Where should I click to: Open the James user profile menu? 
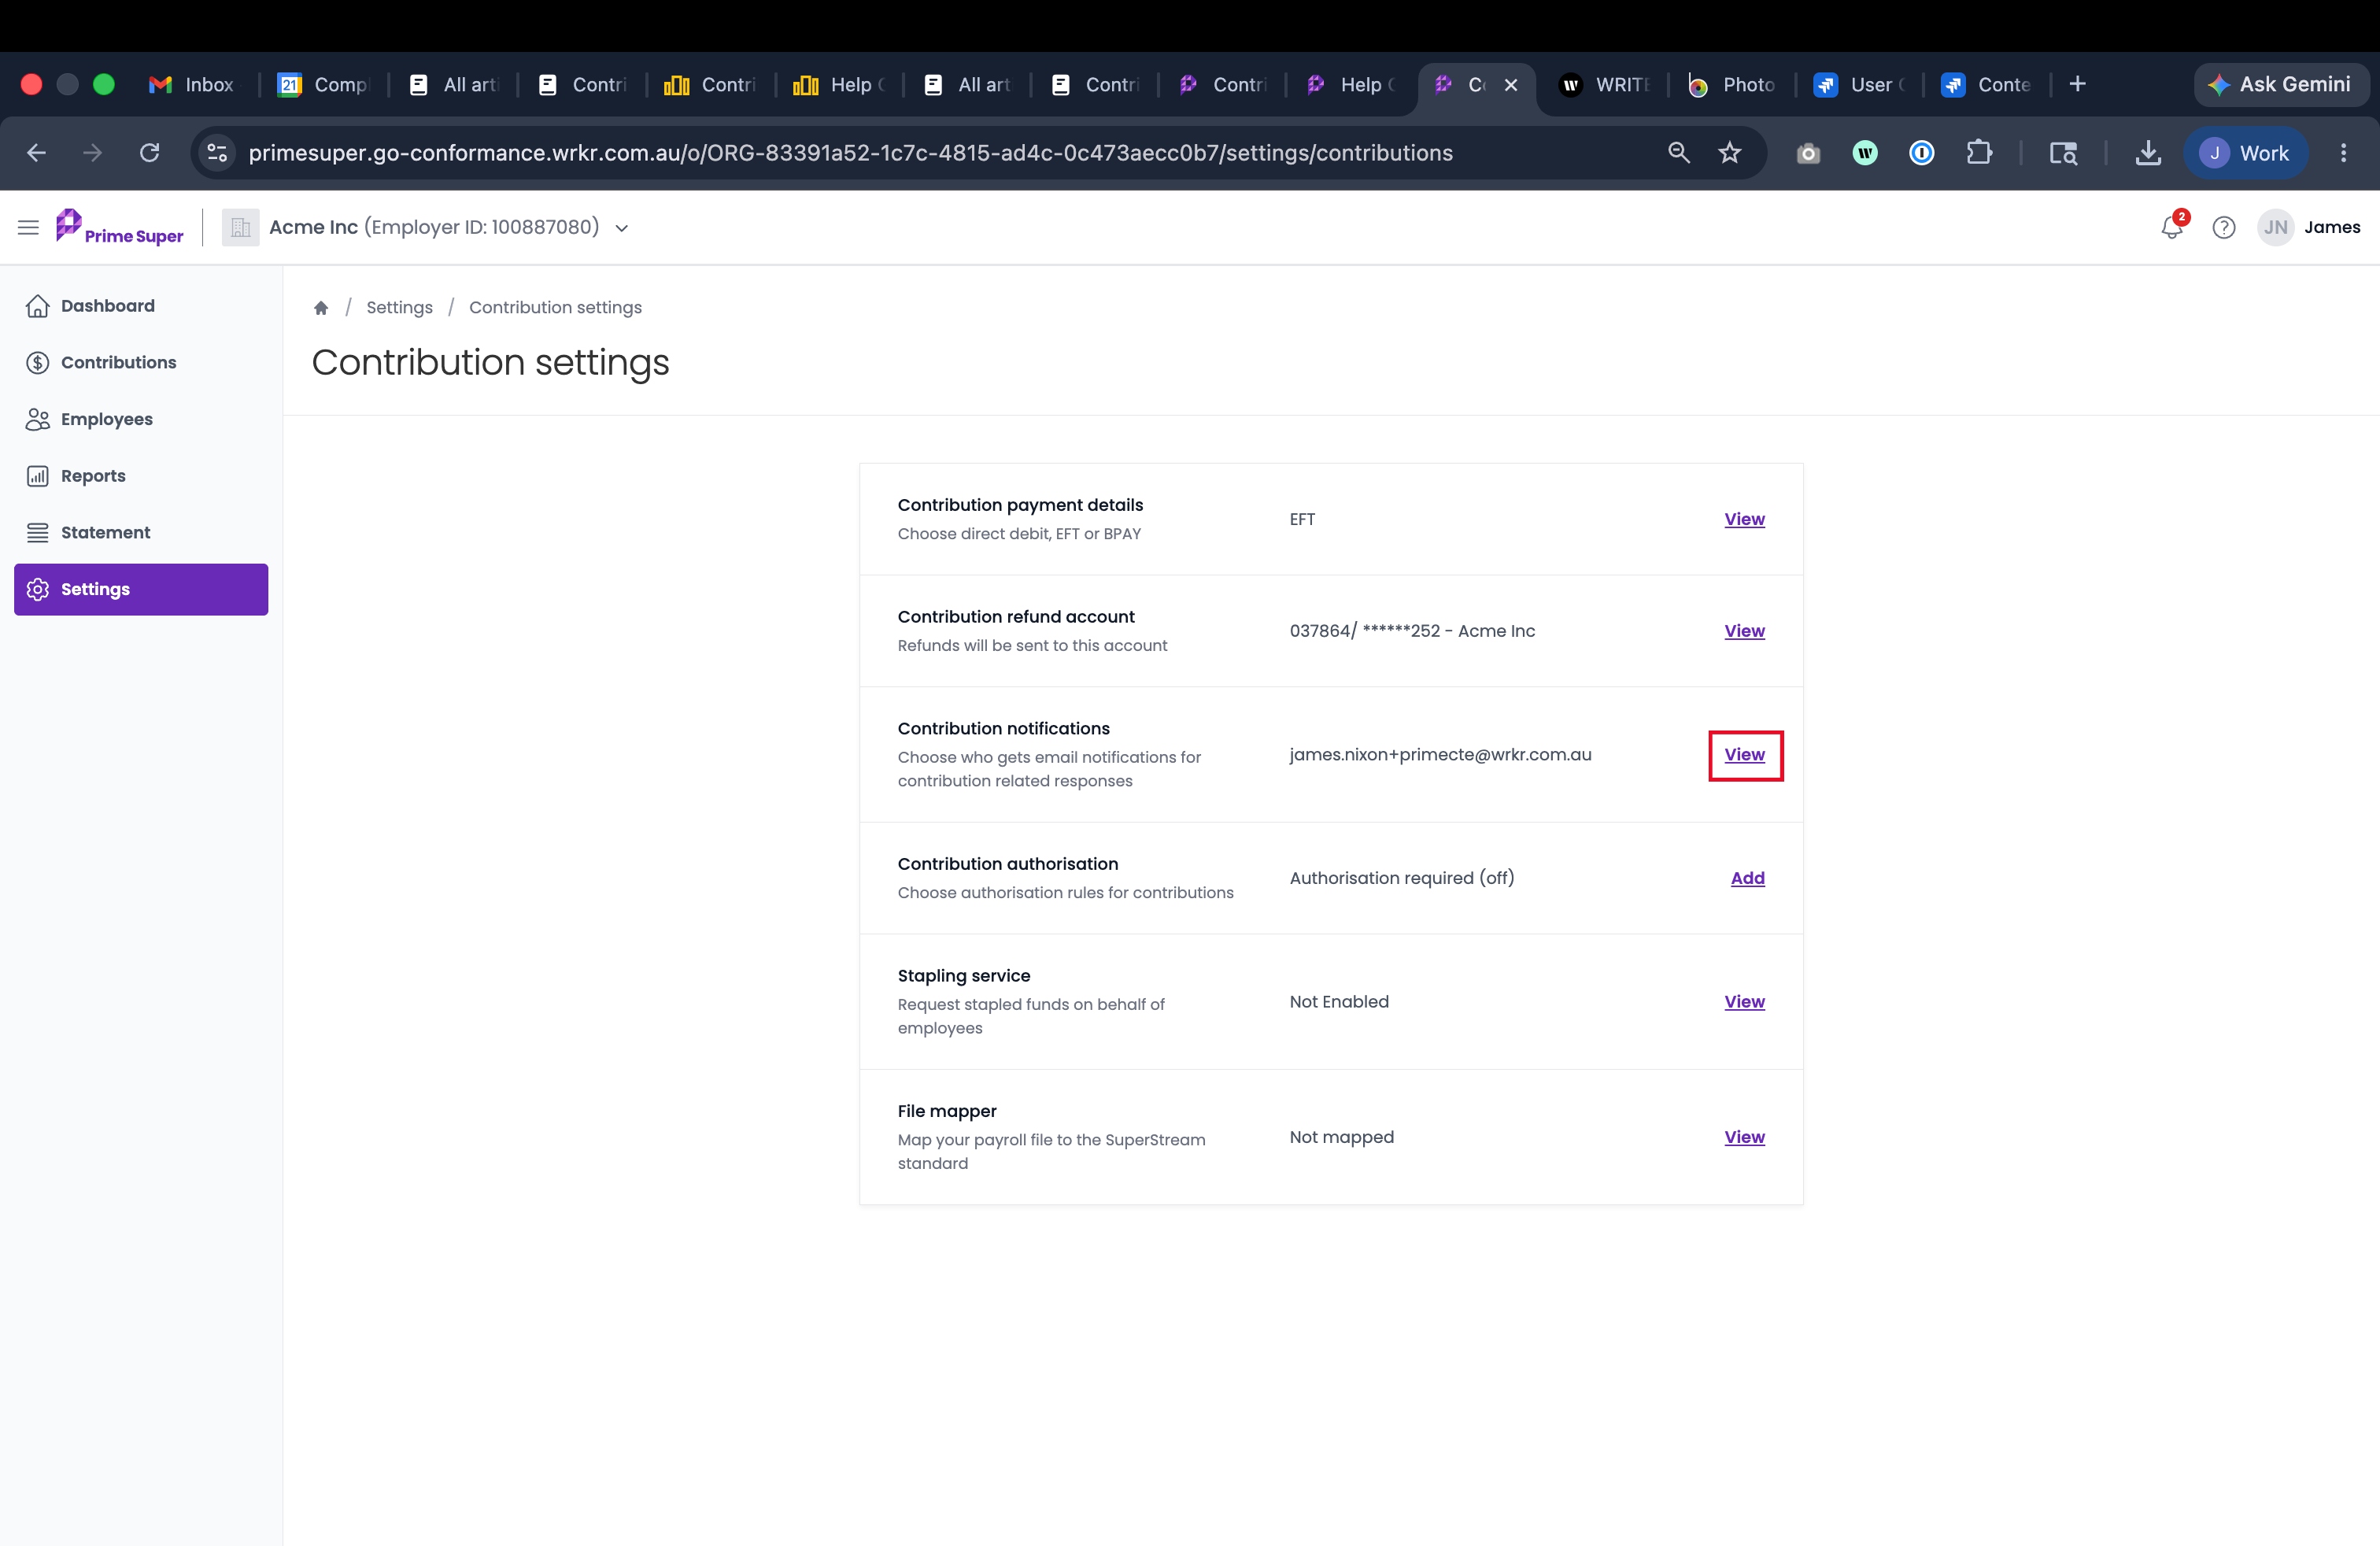point(2308,228)
